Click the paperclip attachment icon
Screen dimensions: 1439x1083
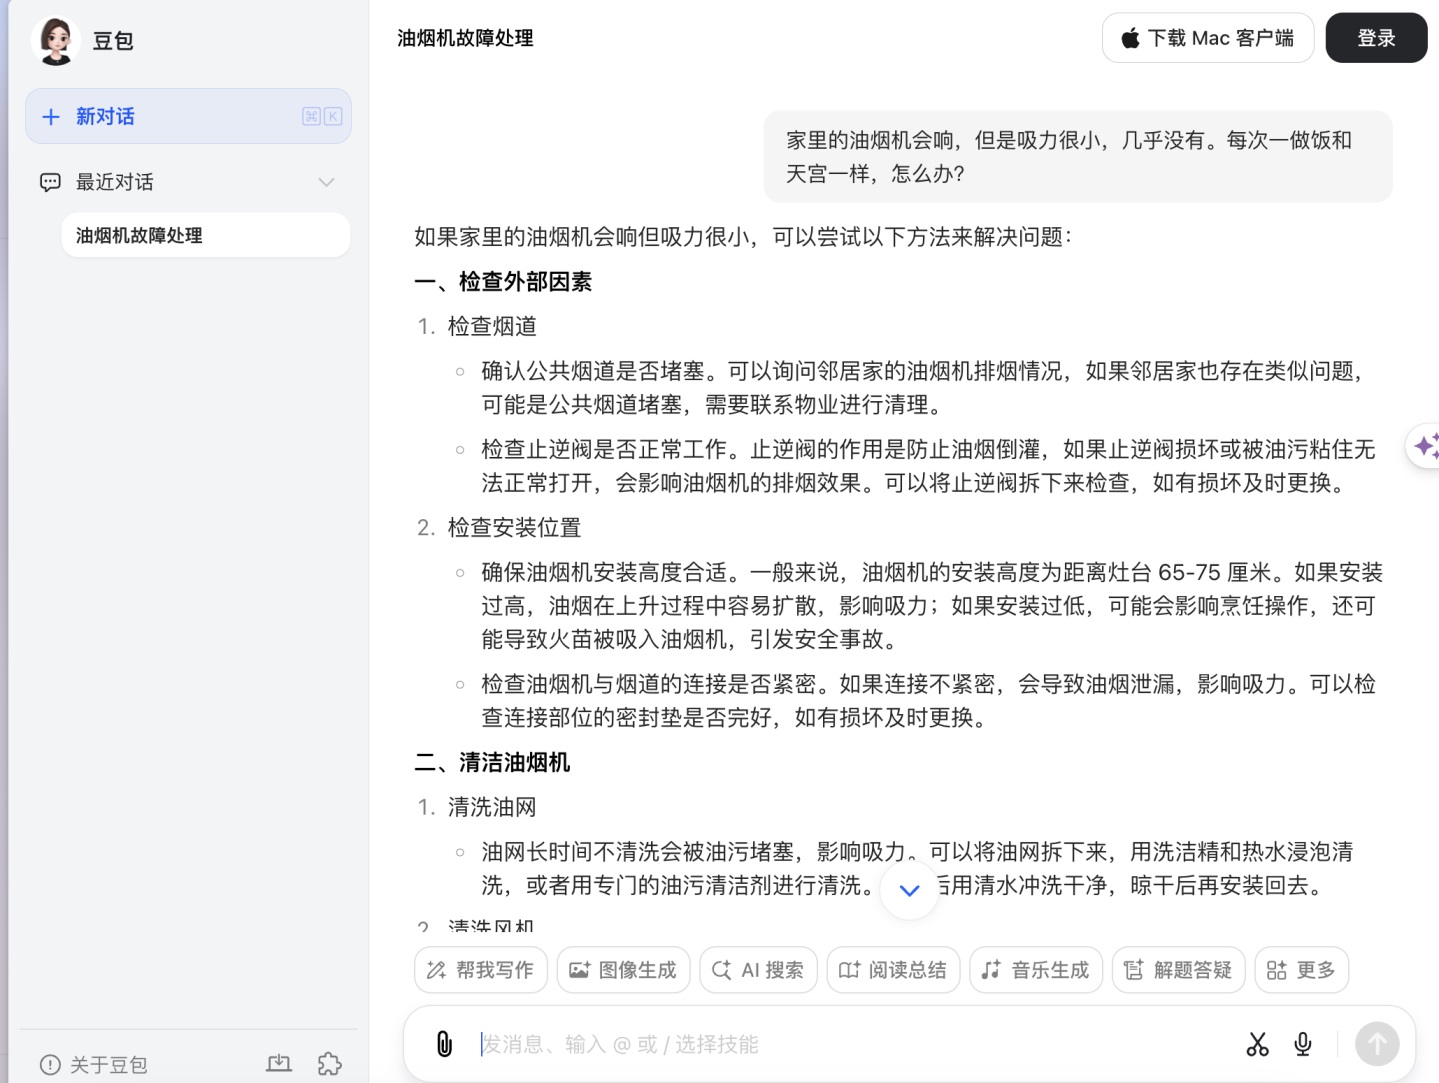[444, 1044]
